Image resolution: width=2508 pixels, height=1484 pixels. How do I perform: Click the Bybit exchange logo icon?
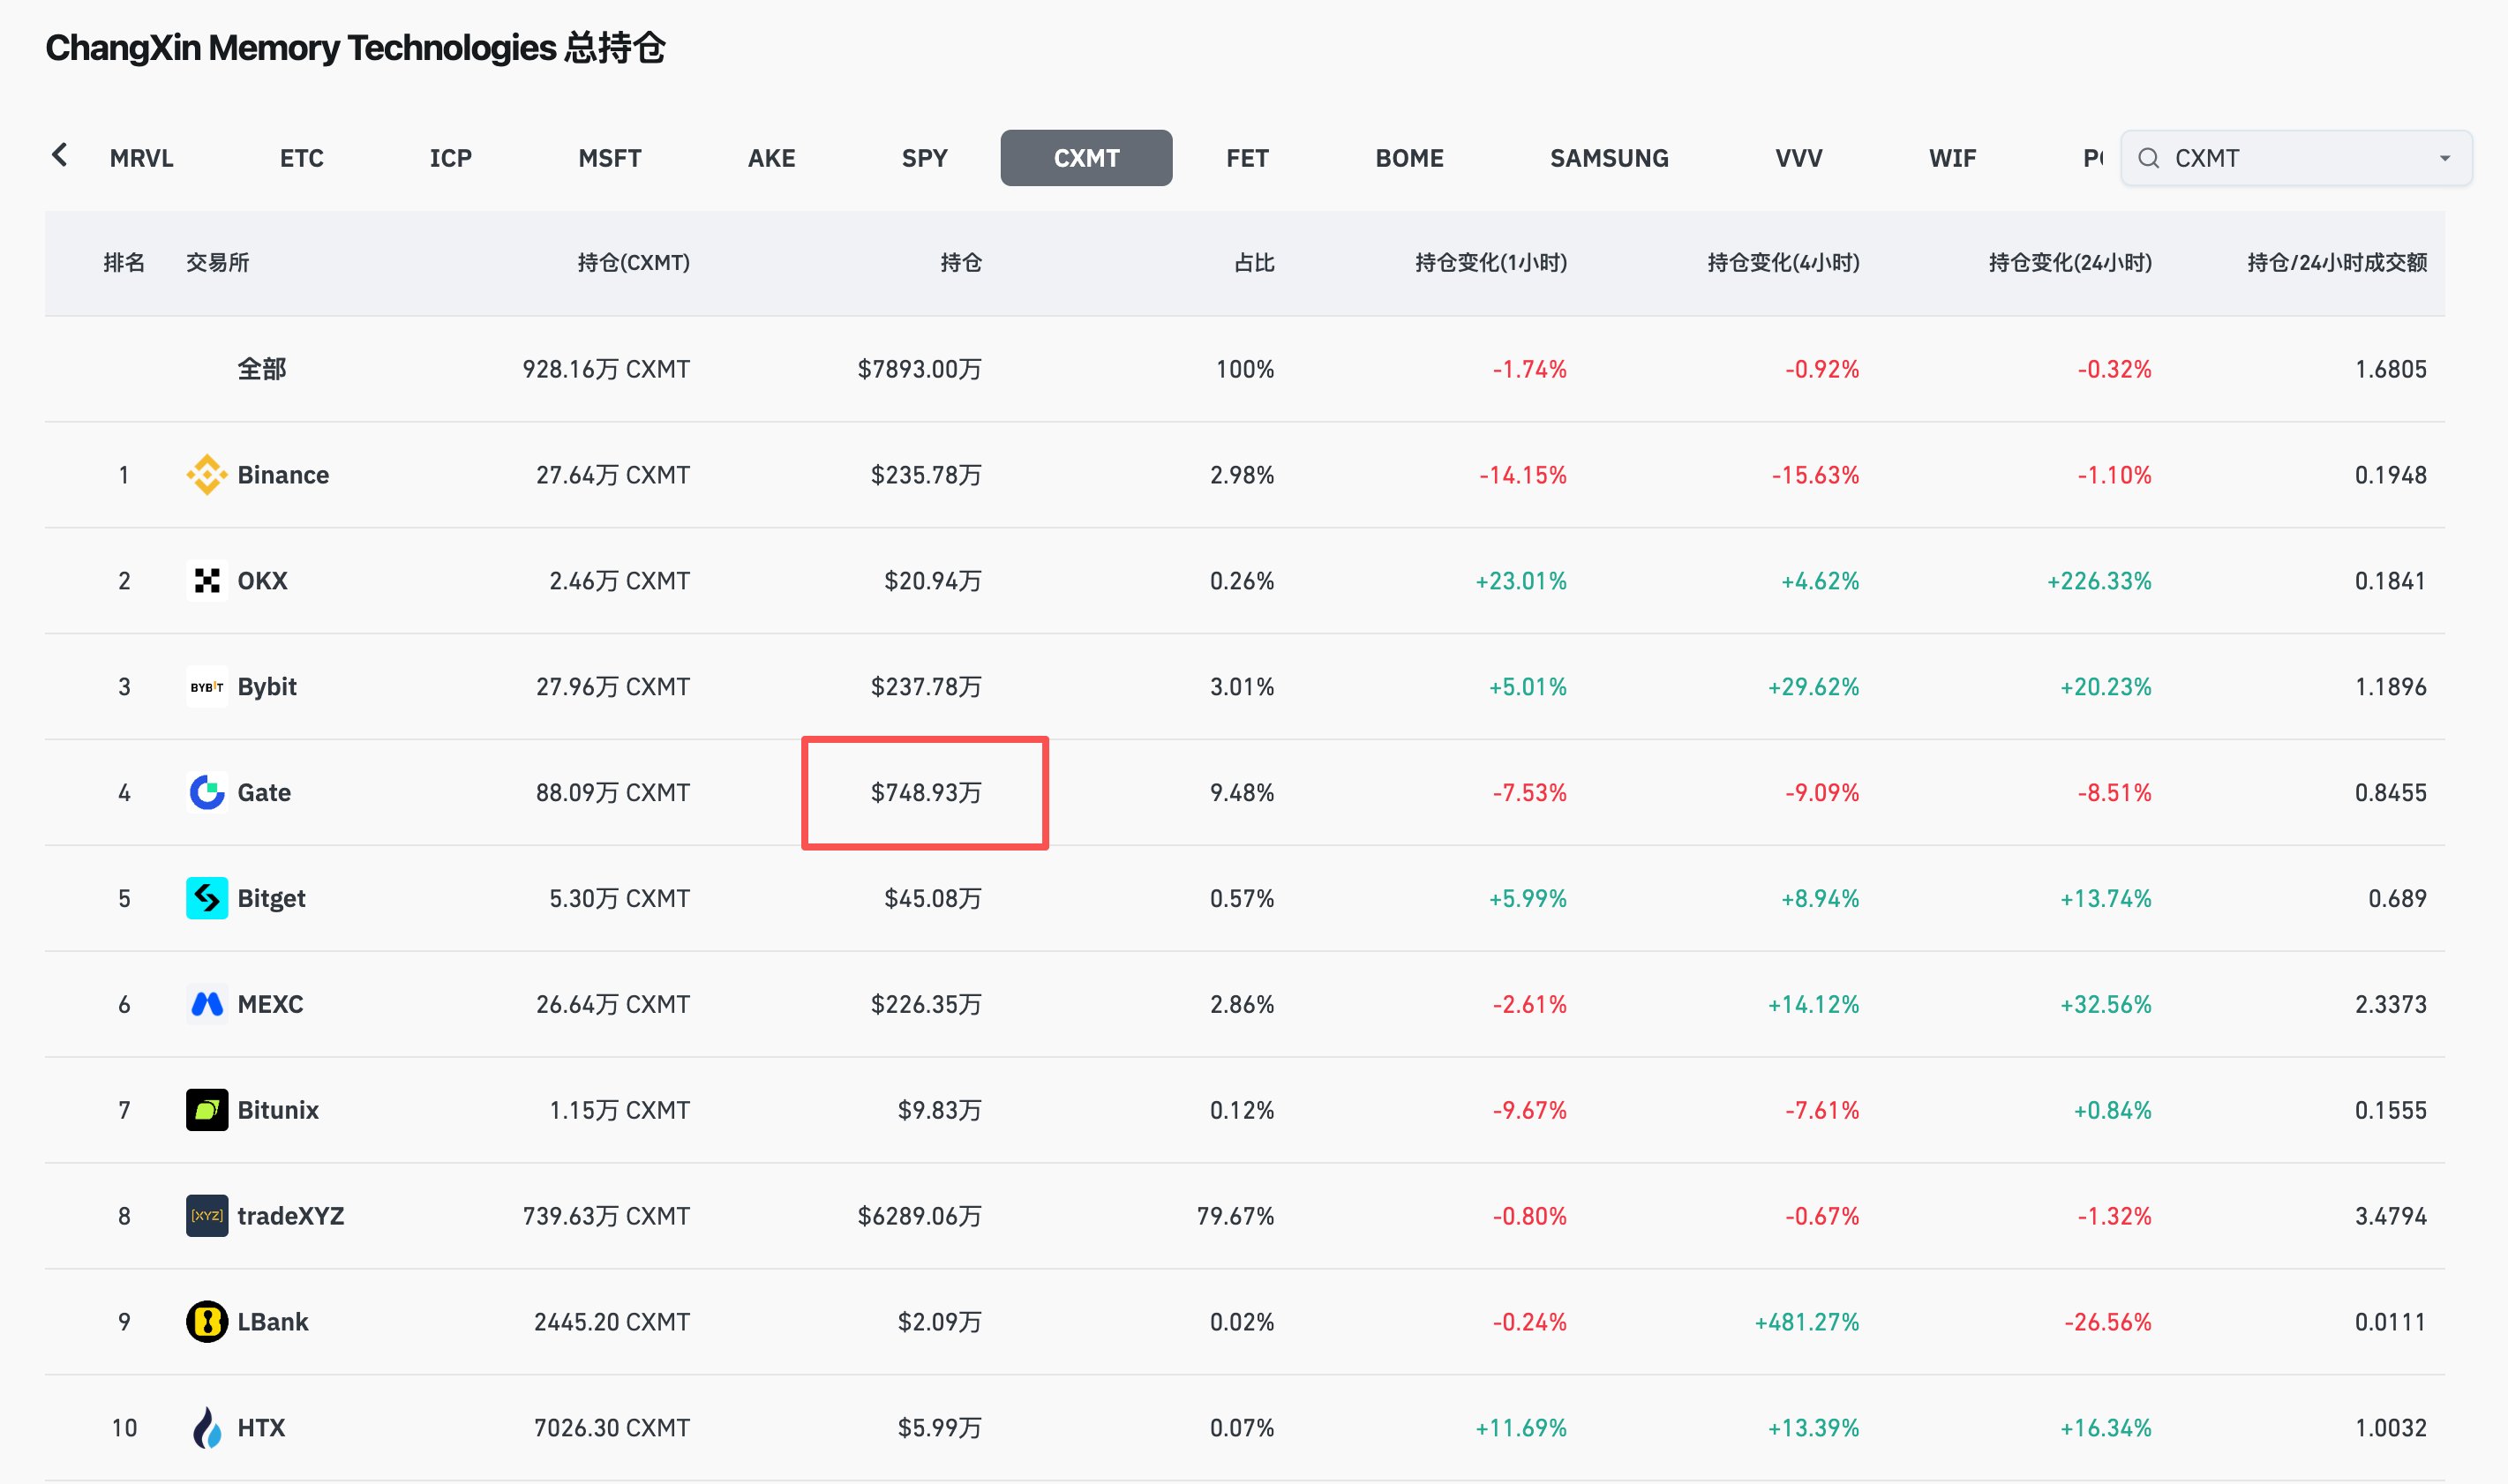pos(207,687)
